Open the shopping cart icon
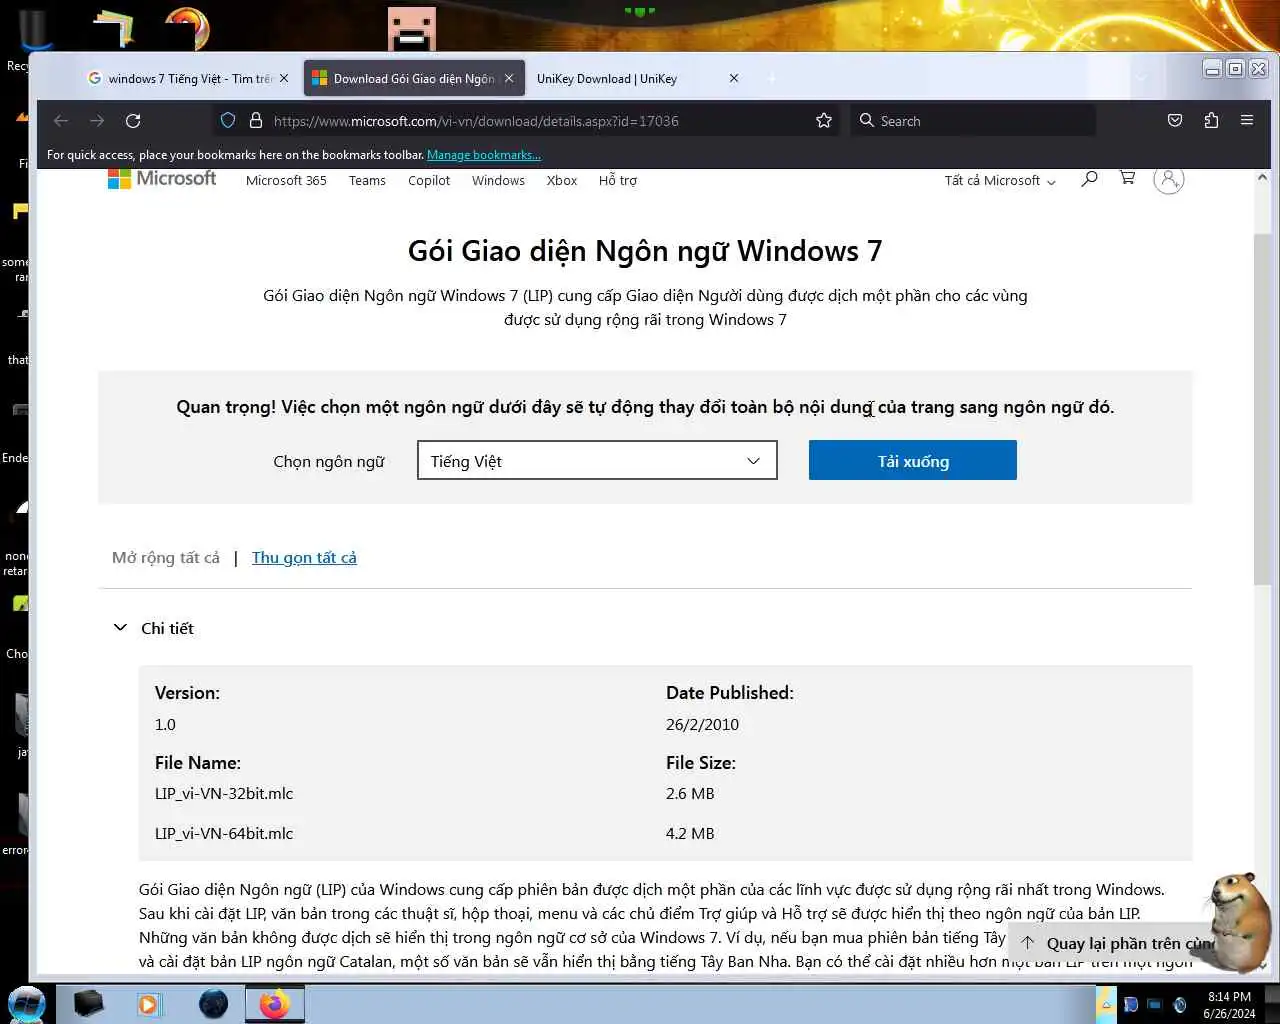Viewport: 1280px width, 1024px height. (1128, 178)
